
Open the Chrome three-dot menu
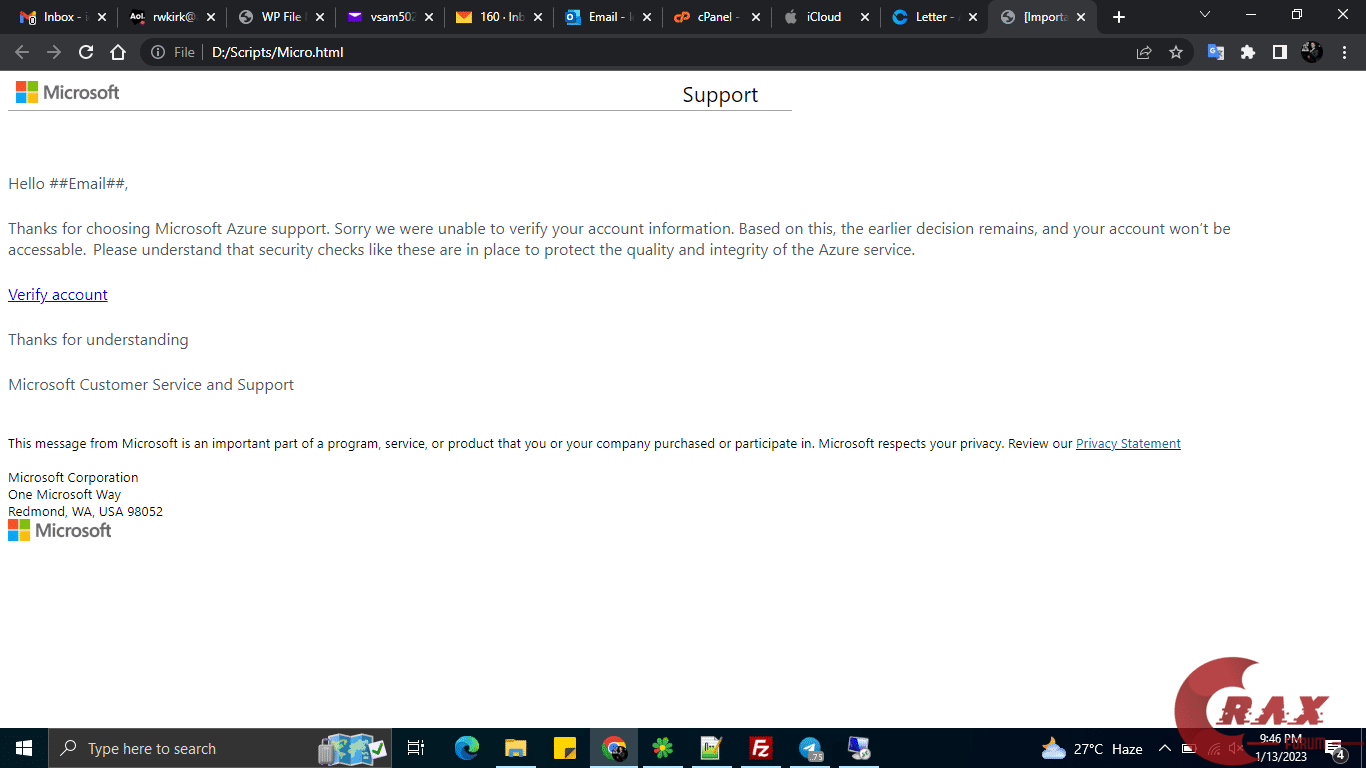tap(1344, 52)
